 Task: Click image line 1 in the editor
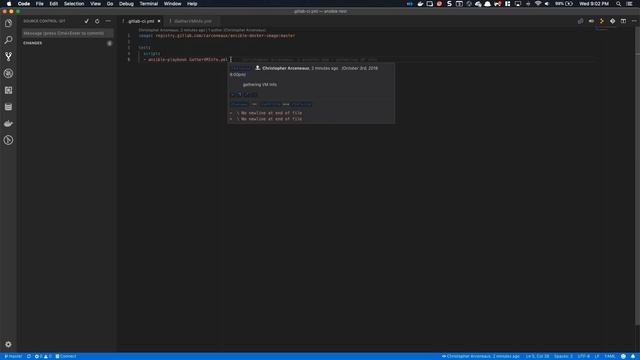click(216, 36)
